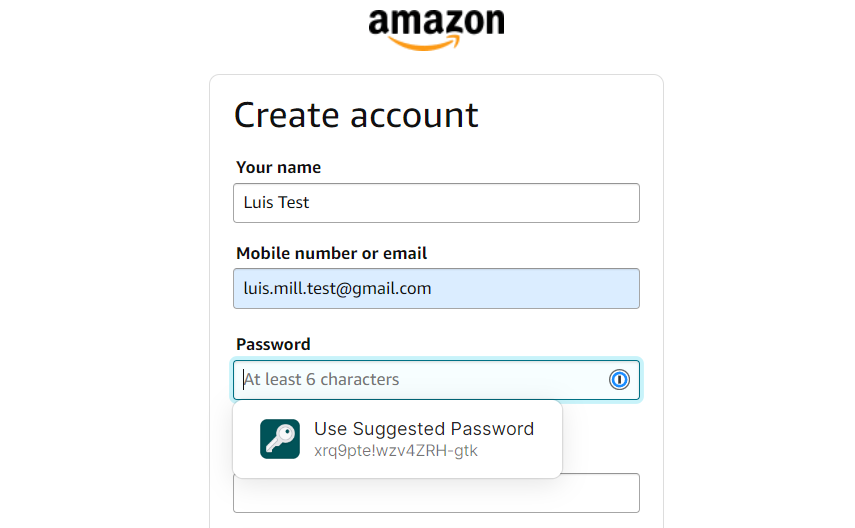Click the empty field below the suggestion popup
Viewport: 855px width, 528px height.
click(600, 493)
